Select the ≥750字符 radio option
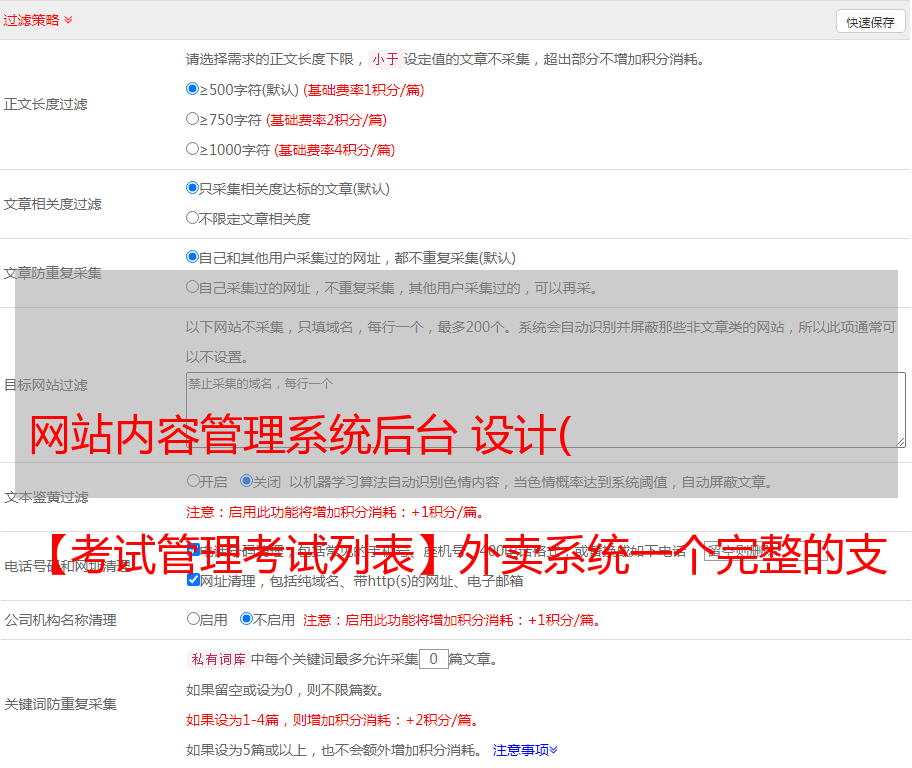912x768 pixels. [x=192, y=119]
